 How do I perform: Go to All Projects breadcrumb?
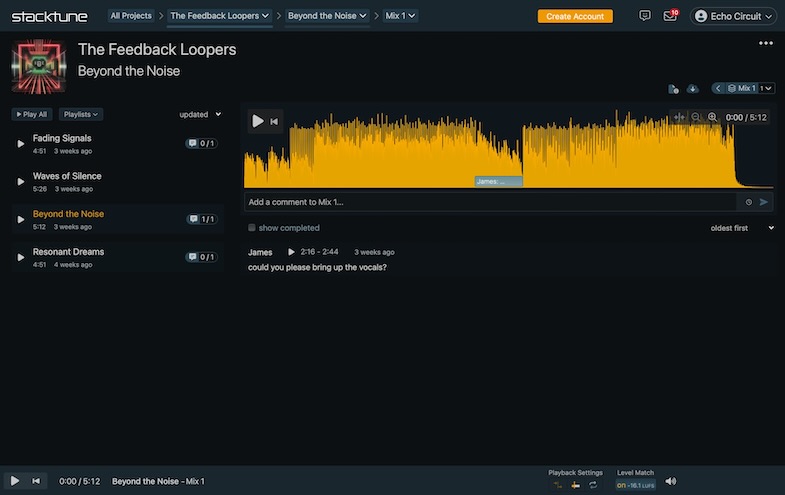tap(131, 16)
